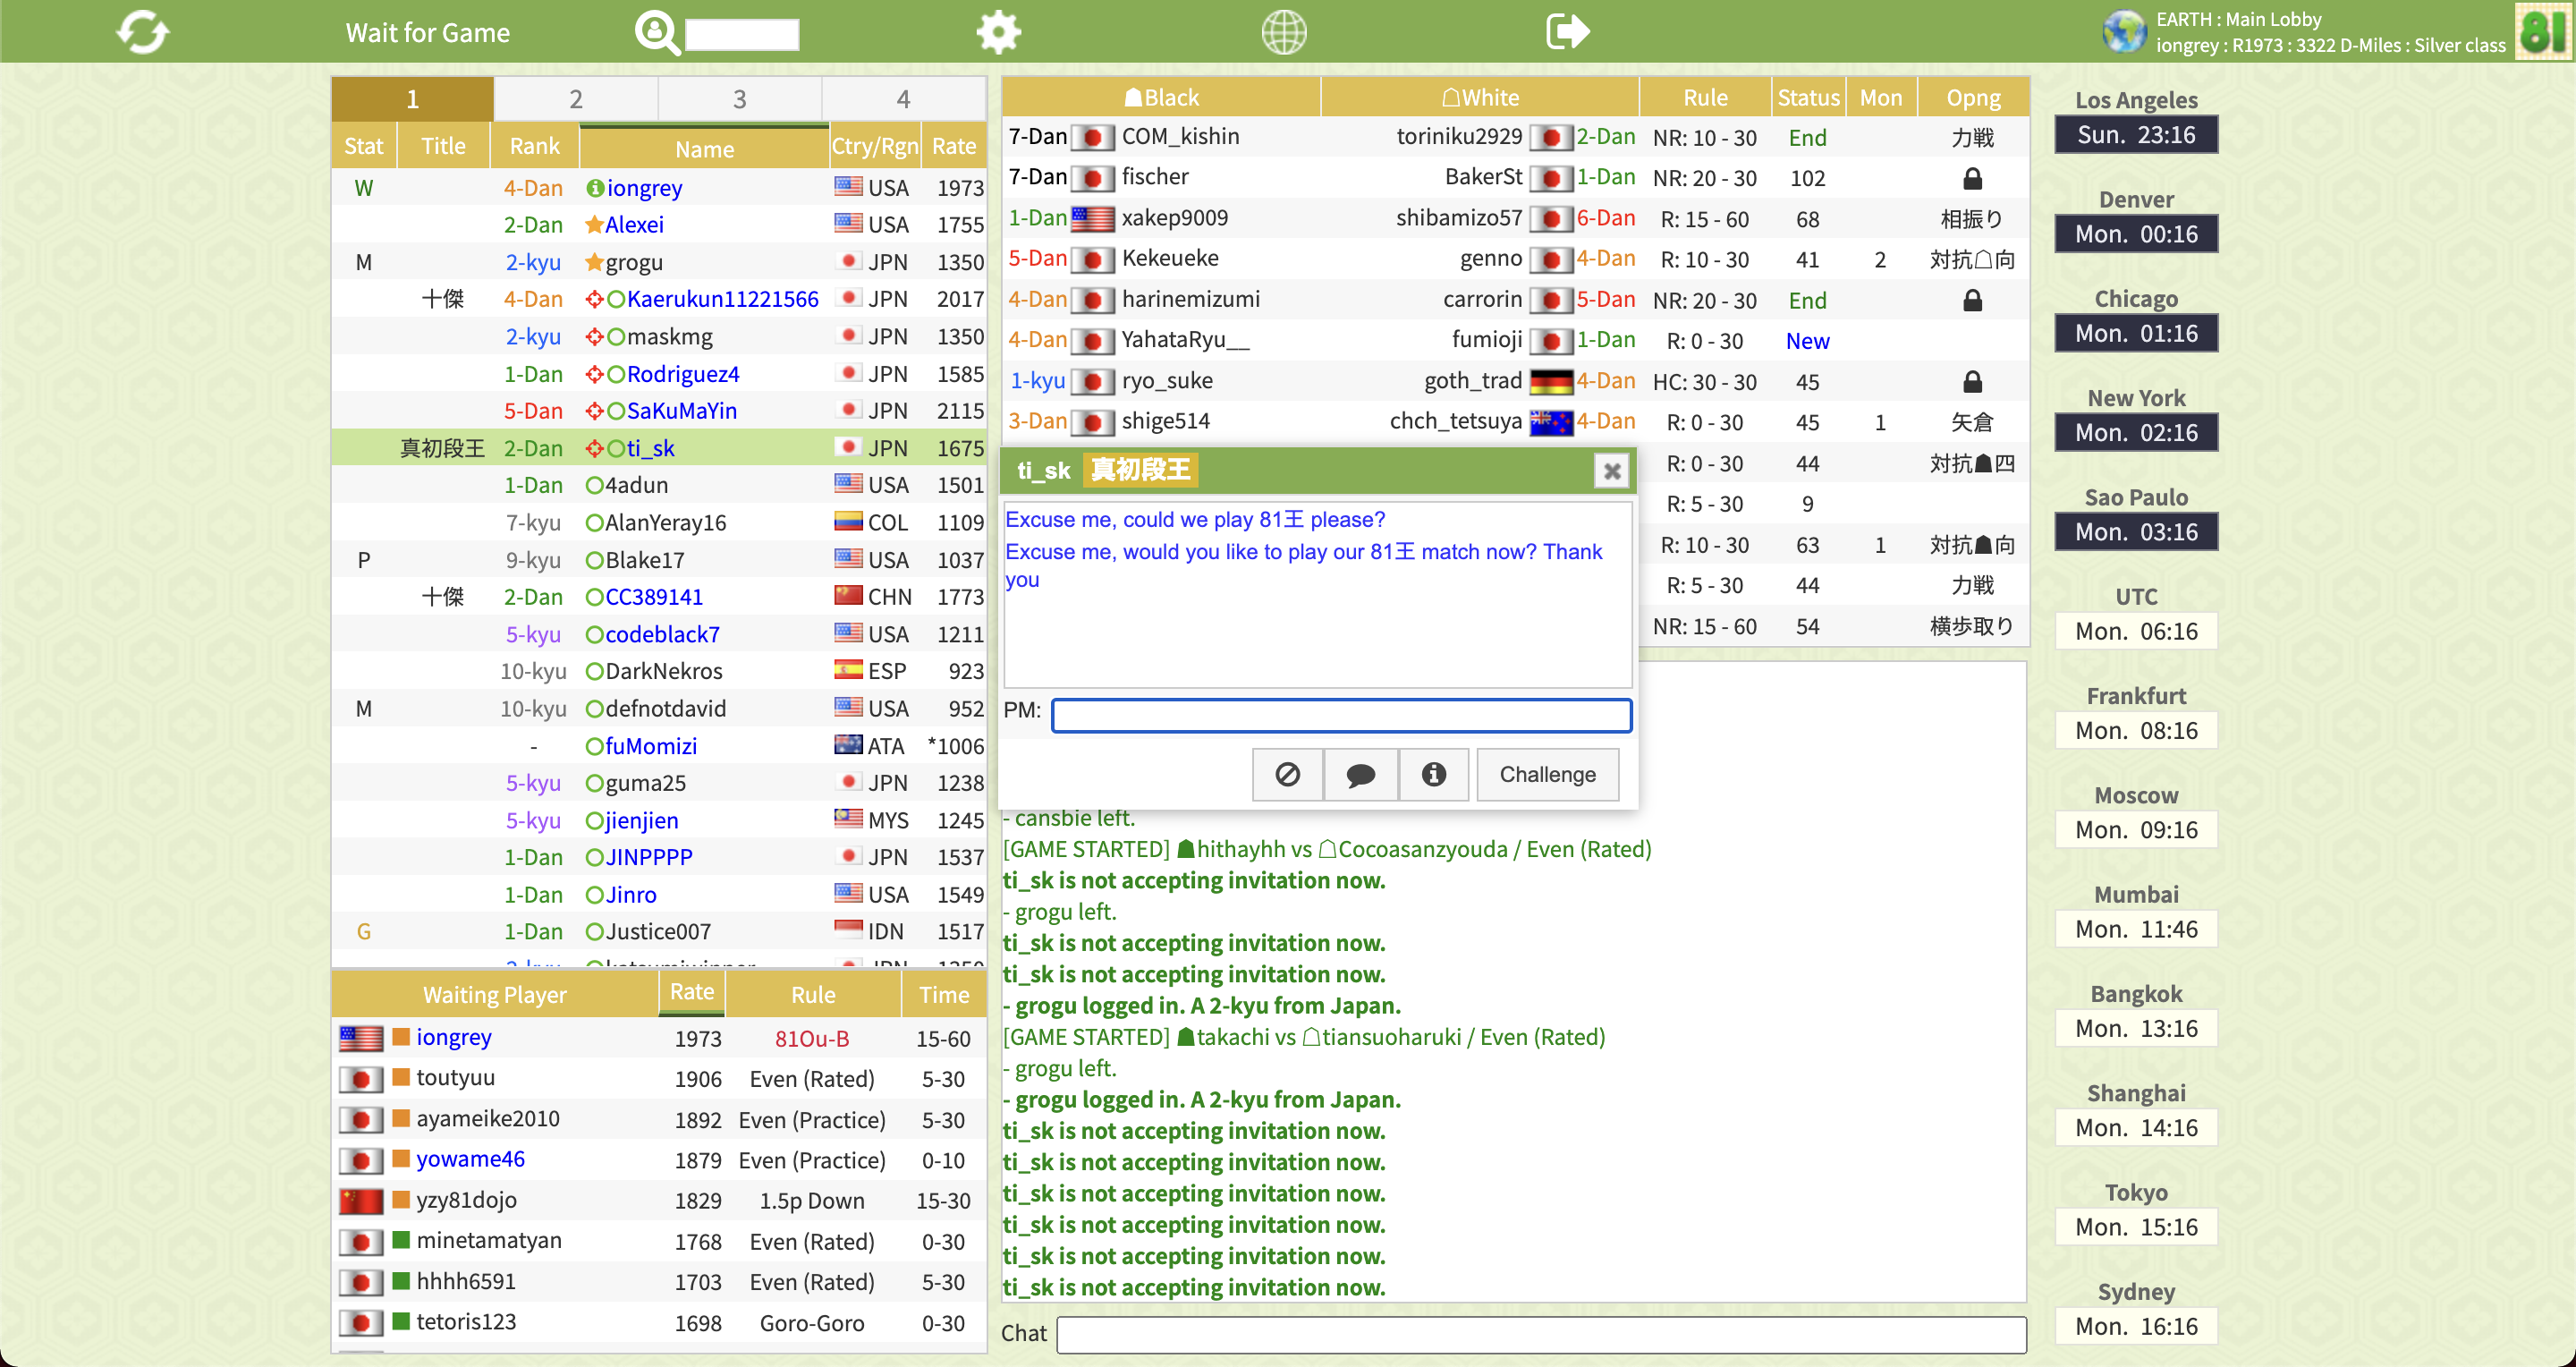The width and height of the screenshot is (2576, 1367).
Task: Select waiting player yowame46
Action: click(659, 1160)
